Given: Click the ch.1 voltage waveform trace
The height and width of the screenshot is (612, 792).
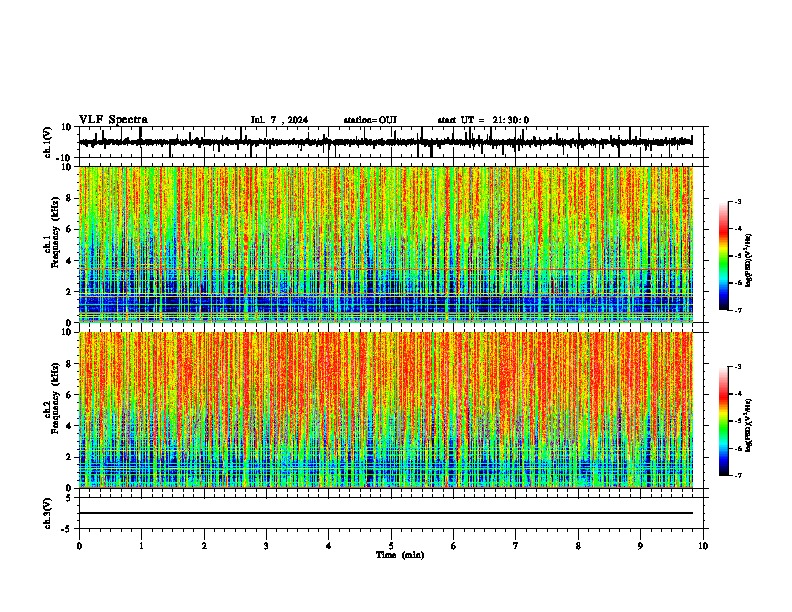Looking at the screenshot, I should point(385,142).
